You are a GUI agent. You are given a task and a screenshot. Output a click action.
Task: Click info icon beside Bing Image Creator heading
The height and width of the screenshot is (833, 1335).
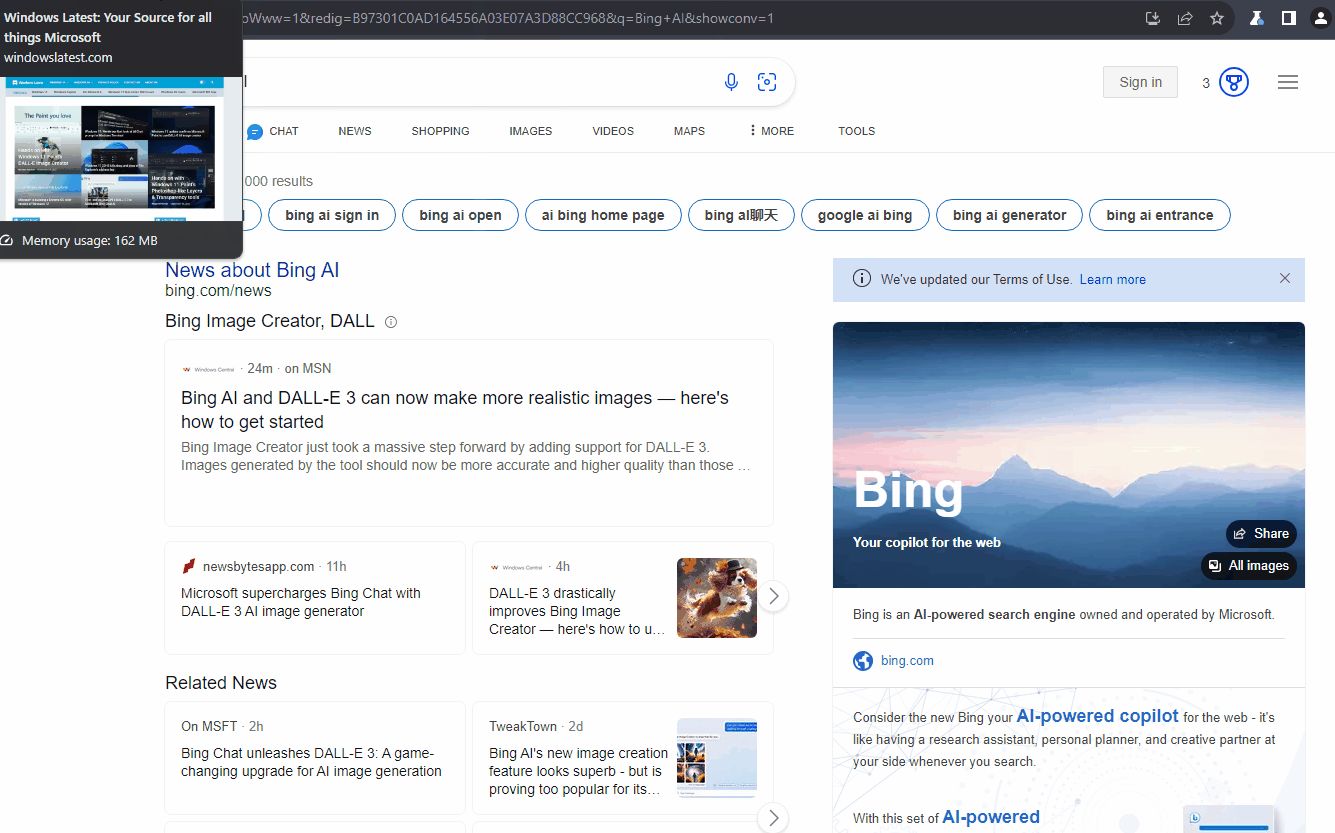click(391, 322)
